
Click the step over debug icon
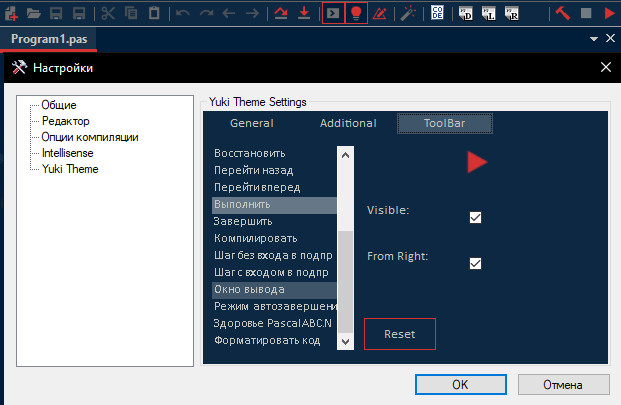[x=281, y=13]
